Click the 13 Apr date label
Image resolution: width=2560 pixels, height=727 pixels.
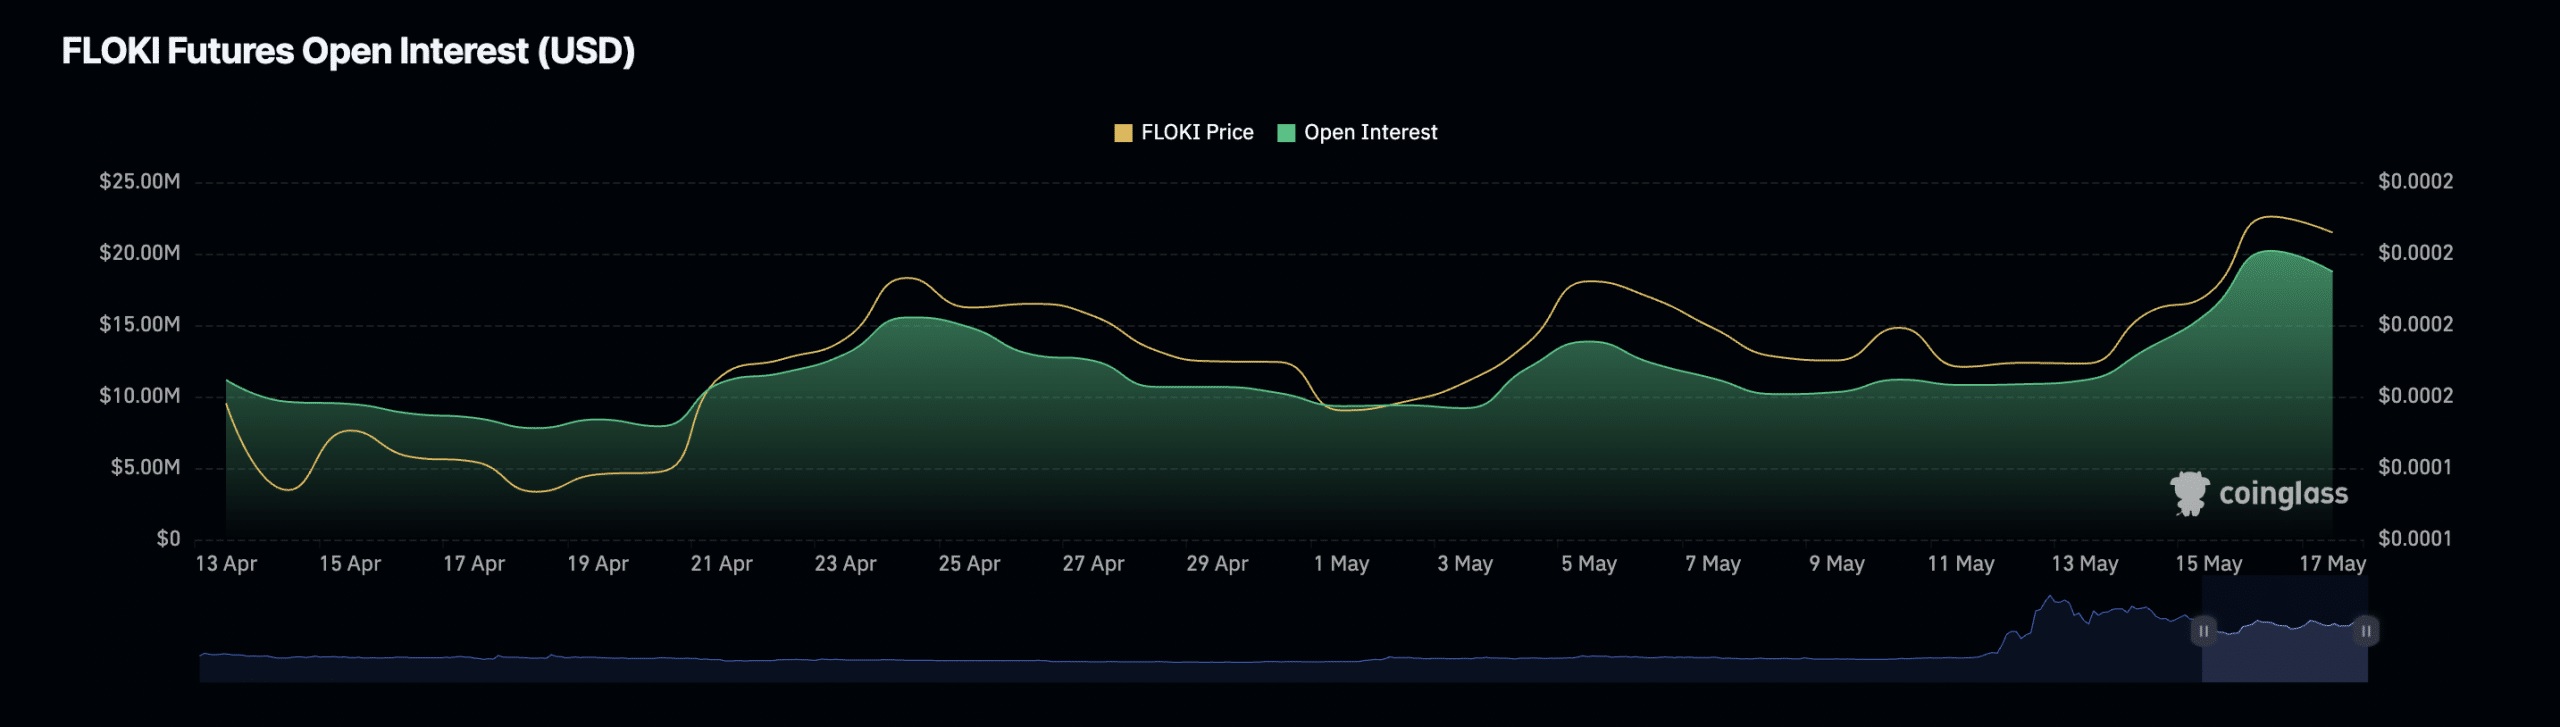pos(226,564)
